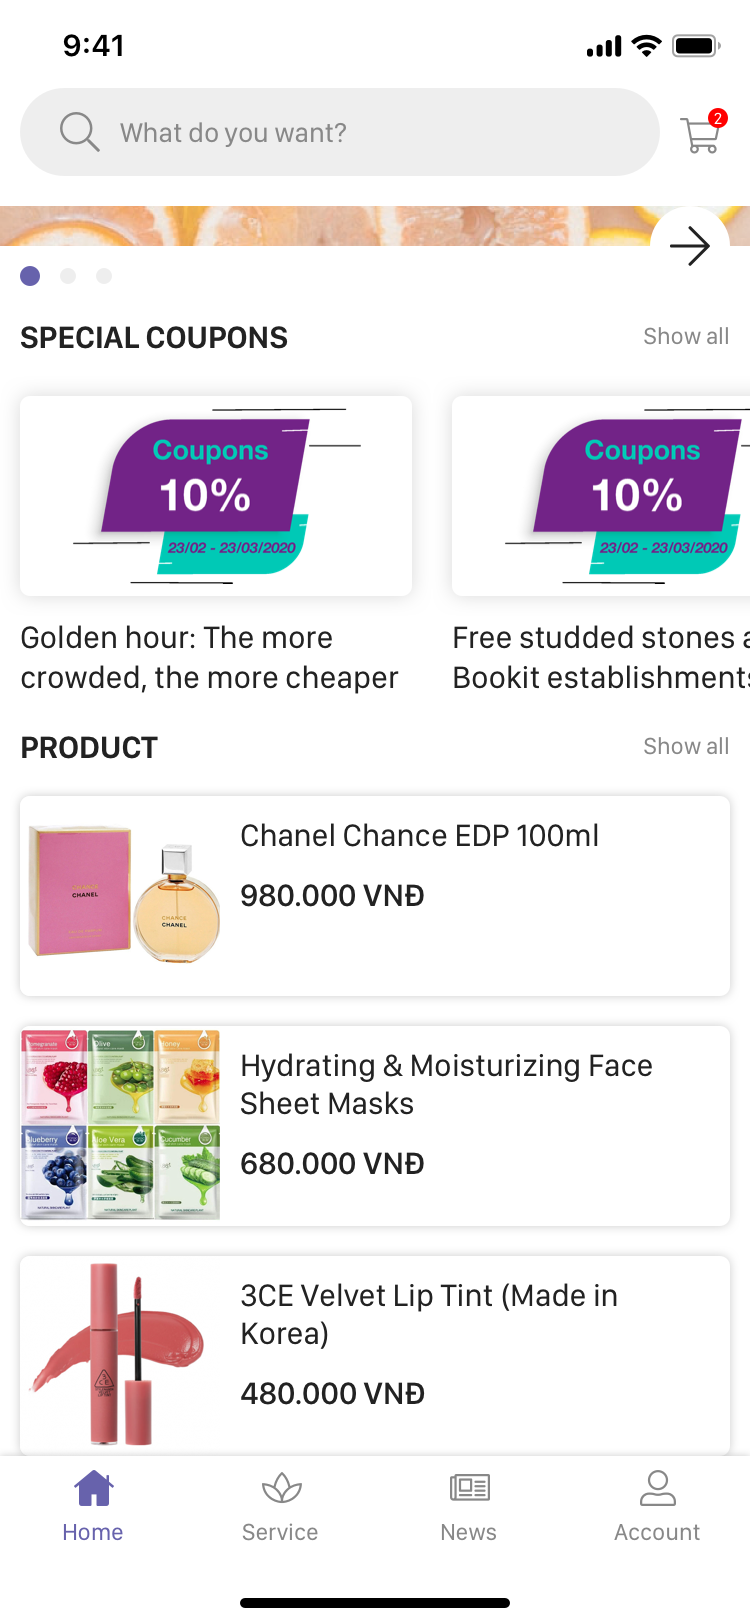Focus the "What do you want?" search field
The image size is (750, 1624).
(340, 132)
